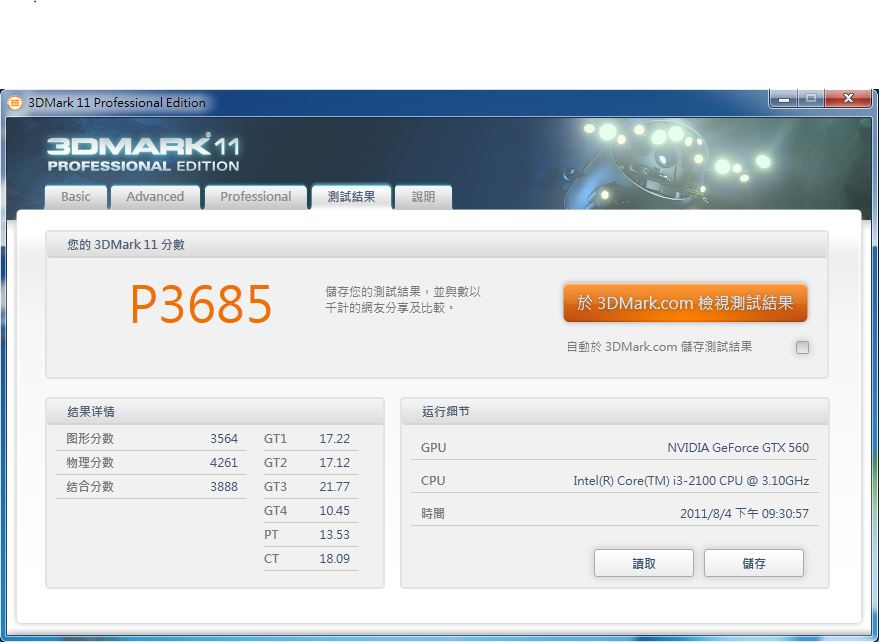The width and height of the screenshot is (879, 642).
Task: Click the graphics score value 3564
Action: pyautogui.click(x=224, y=439)
